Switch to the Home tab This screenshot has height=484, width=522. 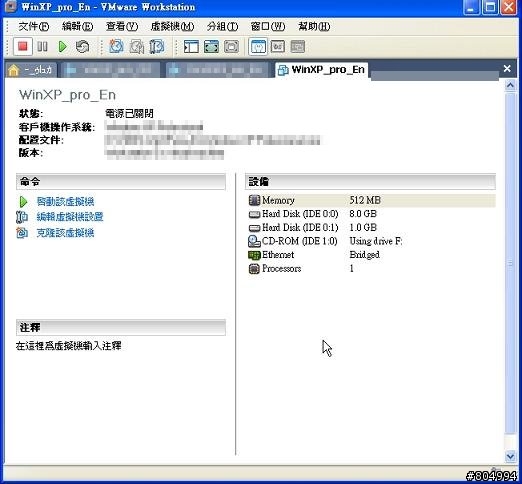[x=31, y=70]
